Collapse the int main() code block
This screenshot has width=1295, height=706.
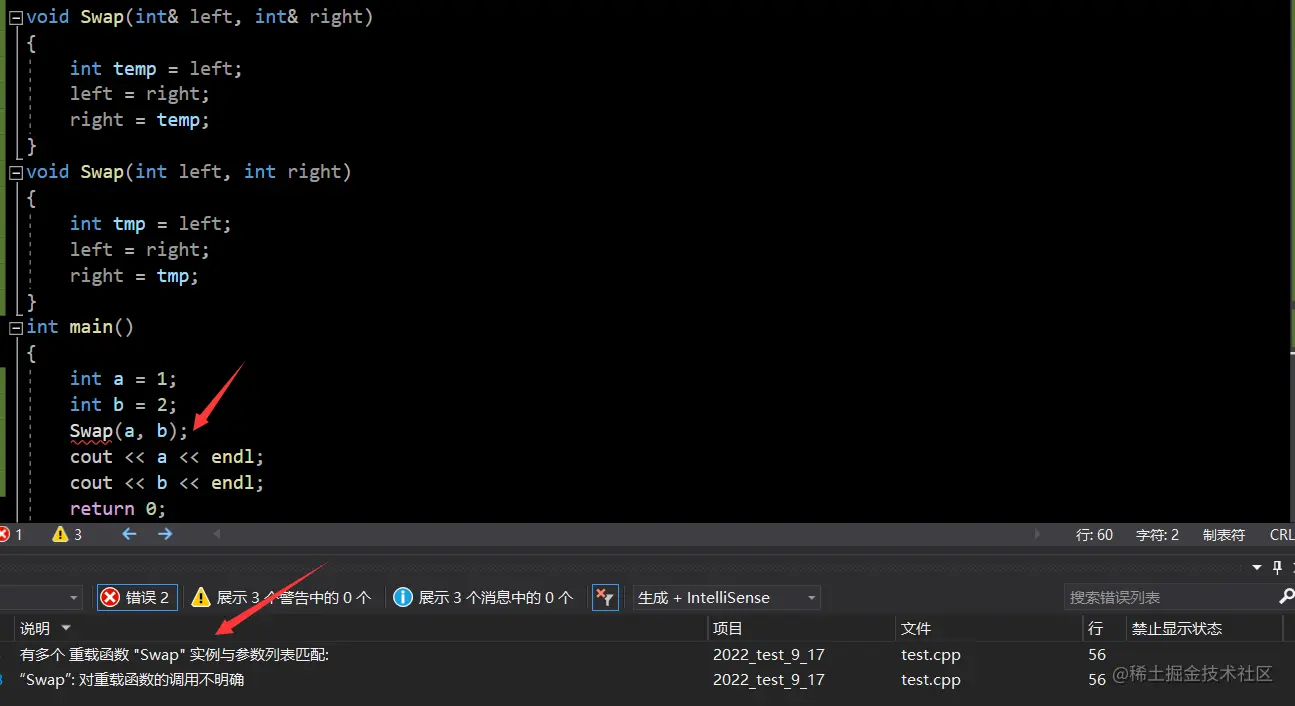pos(15,326)
